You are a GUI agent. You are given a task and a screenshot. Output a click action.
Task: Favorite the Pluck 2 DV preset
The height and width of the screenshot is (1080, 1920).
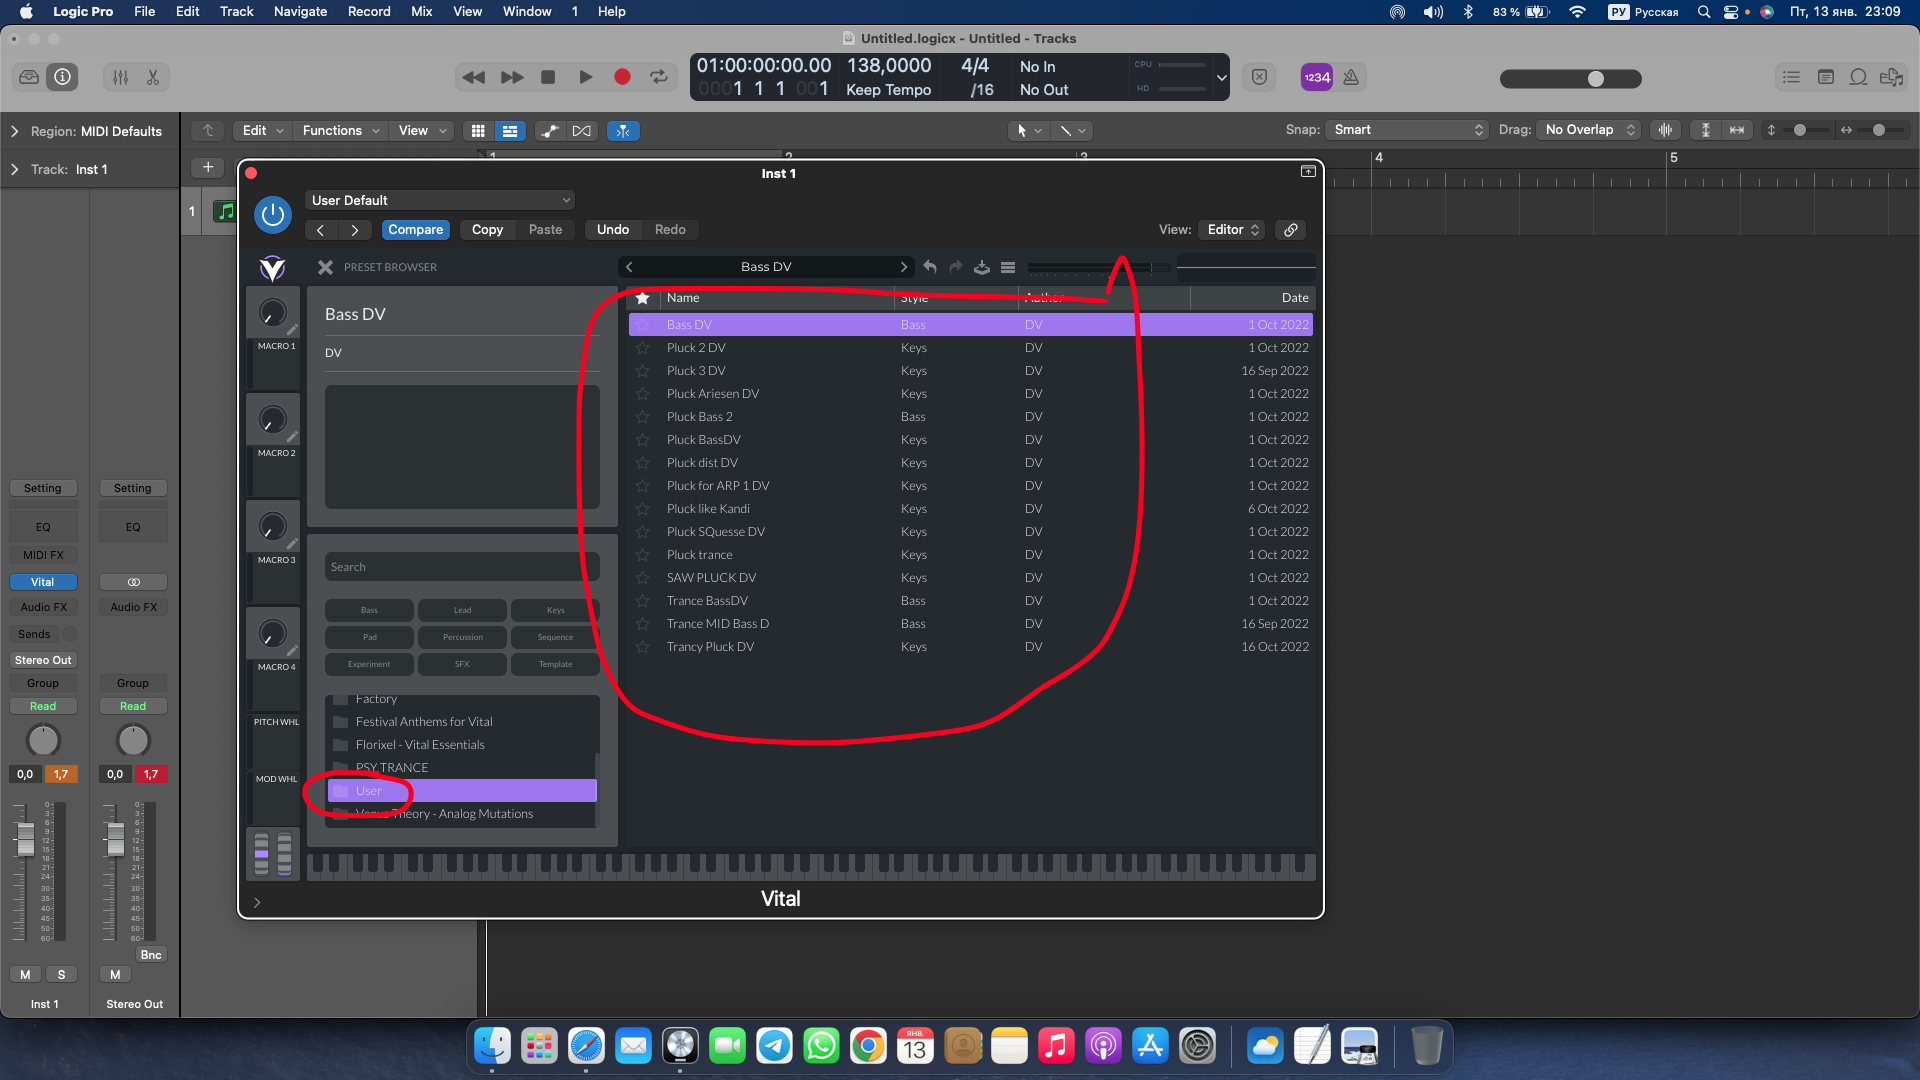[x=643, y=348]
